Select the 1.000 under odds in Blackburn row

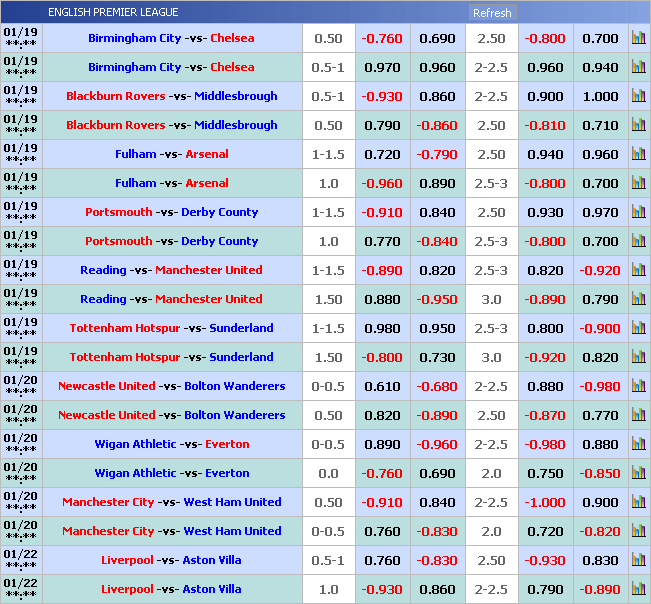pos(600,97)
